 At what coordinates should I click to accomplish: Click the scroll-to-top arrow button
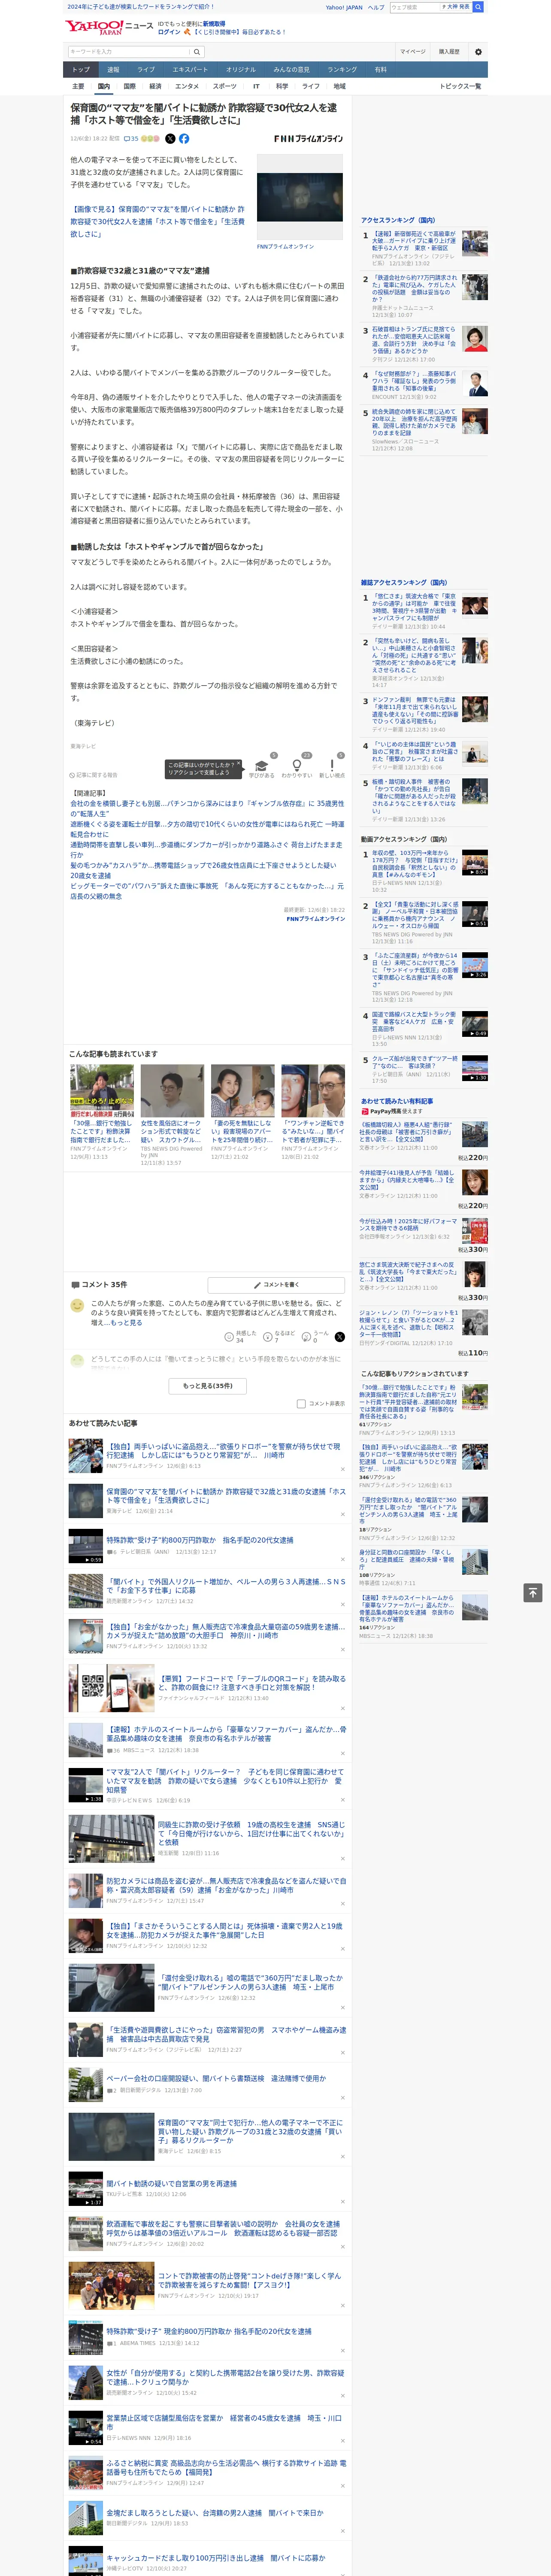(x=532, y=1593)
